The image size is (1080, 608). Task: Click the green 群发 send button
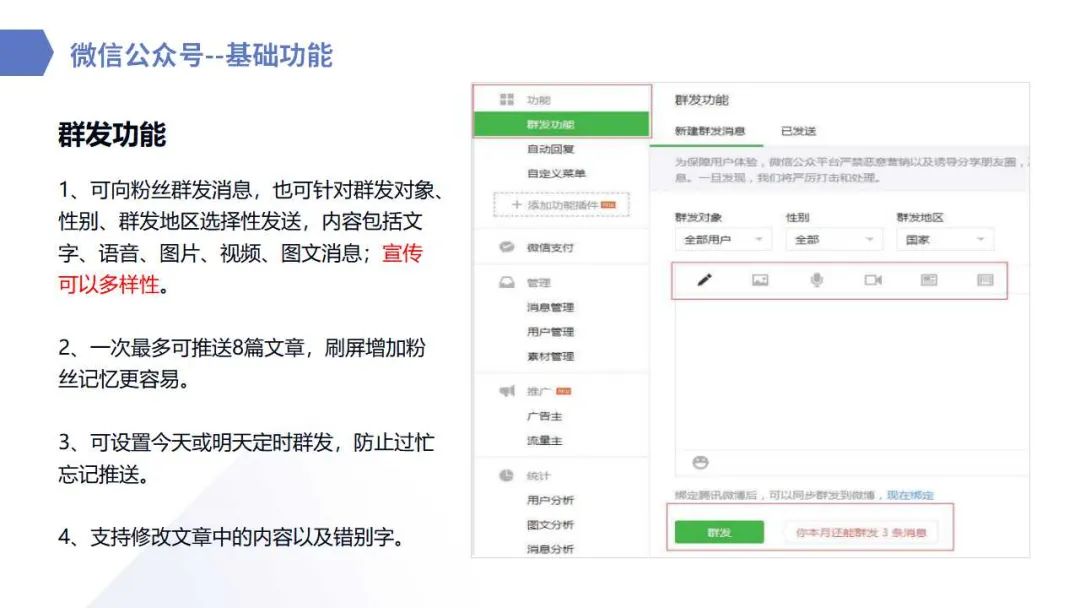coord(719,532)
